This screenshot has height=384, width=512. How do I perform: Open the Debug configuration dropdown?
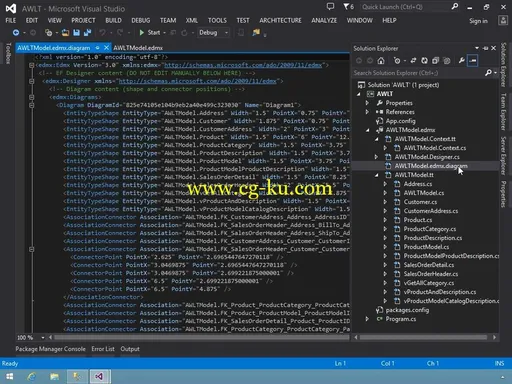pyautogui.click(x=213, y=33)
